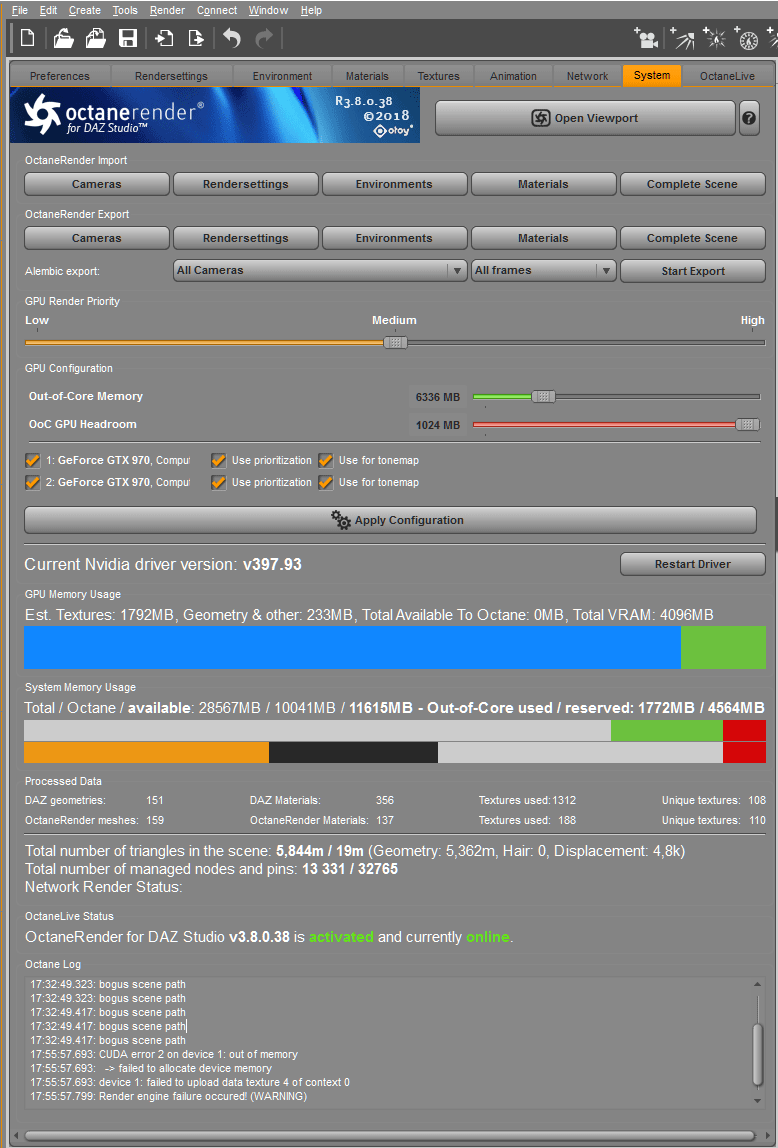Screen dimensions: 778x1148
Task: Click the Open file folder icon
Action: [x=63, y=38]
